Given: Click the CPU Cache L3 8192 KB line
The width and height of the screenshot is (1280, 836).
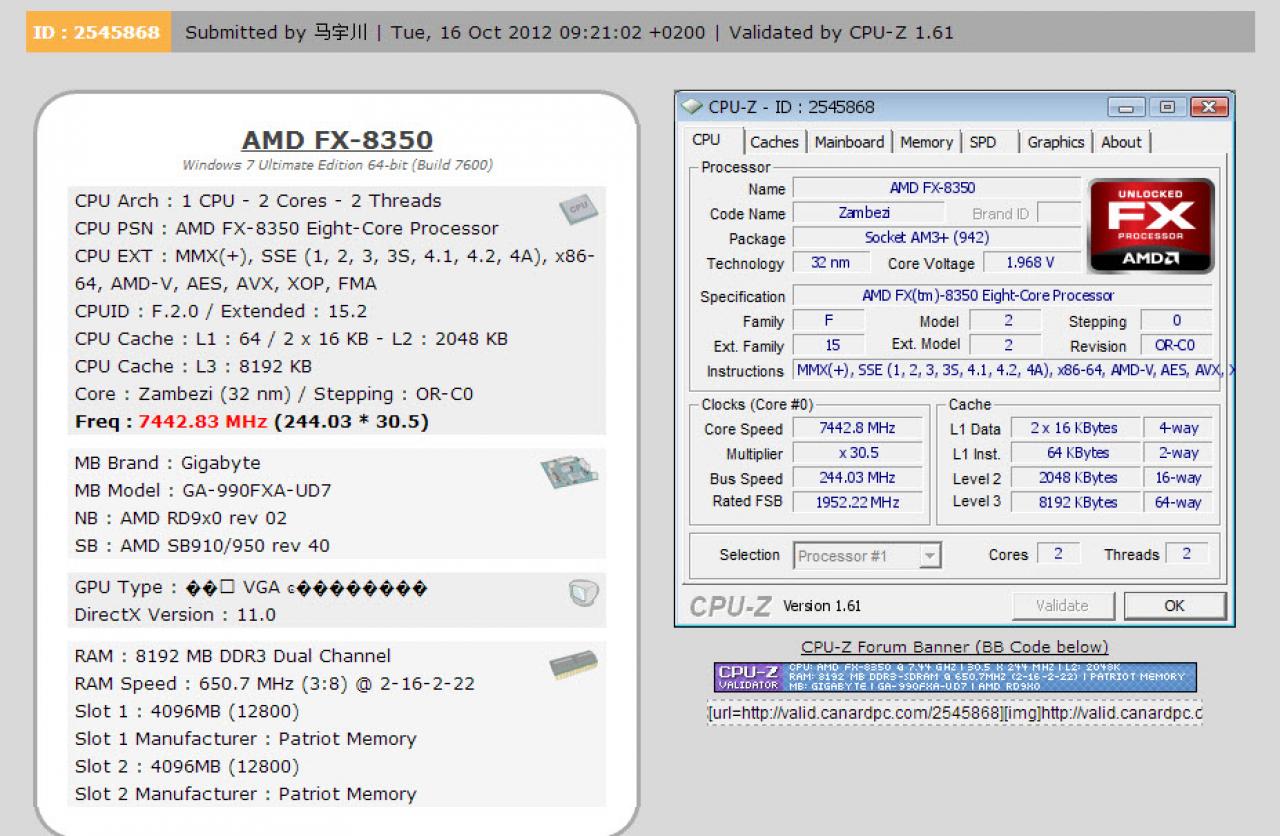Looking at the screenshot, I should (x=193, y=366).
